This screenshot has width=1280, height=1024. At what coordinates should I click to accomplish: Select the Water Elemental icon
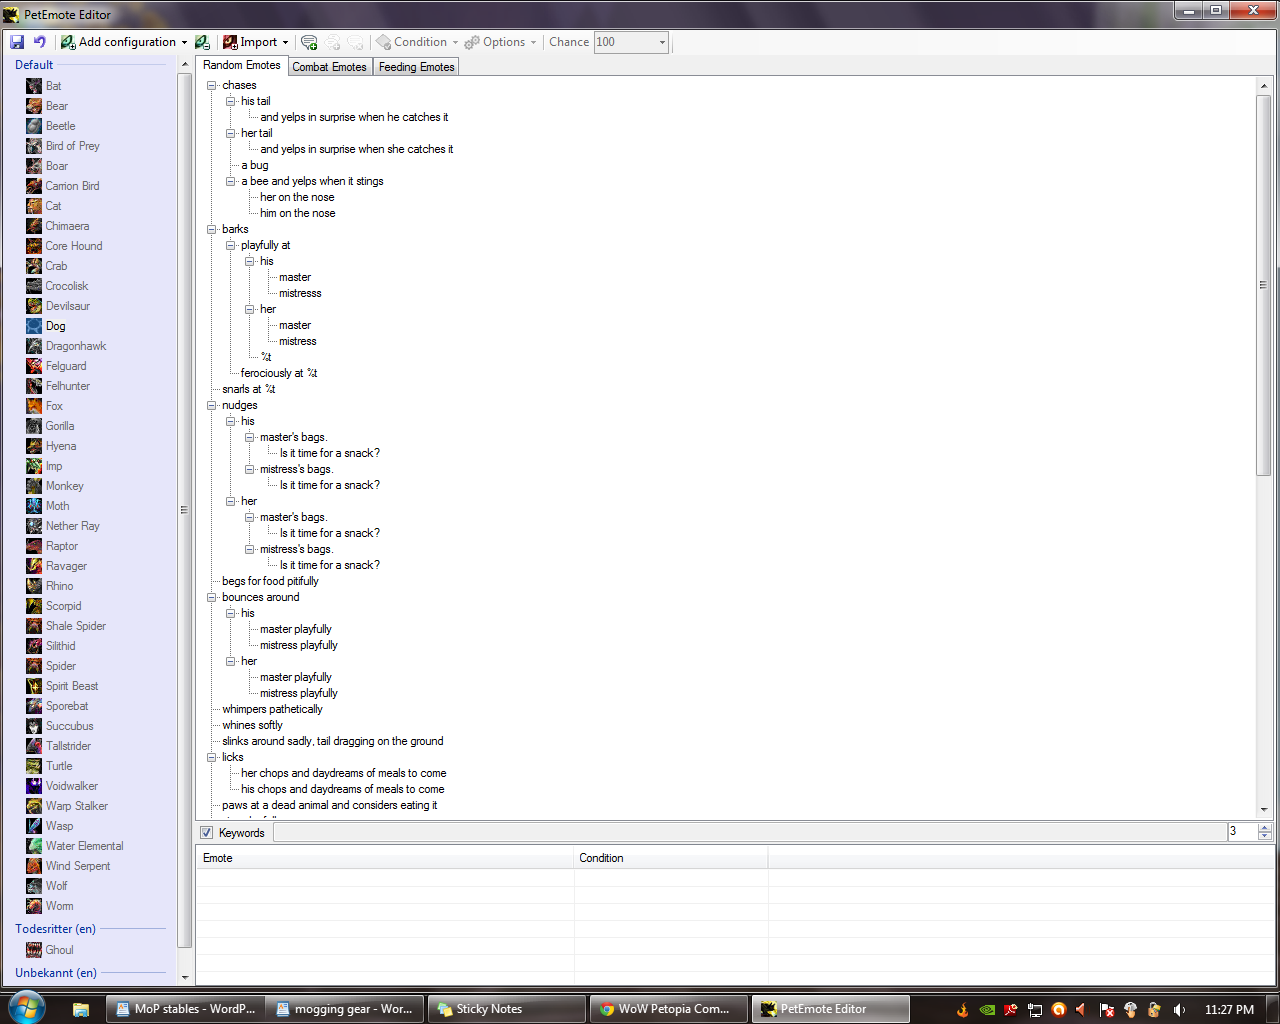click(34, 846)
